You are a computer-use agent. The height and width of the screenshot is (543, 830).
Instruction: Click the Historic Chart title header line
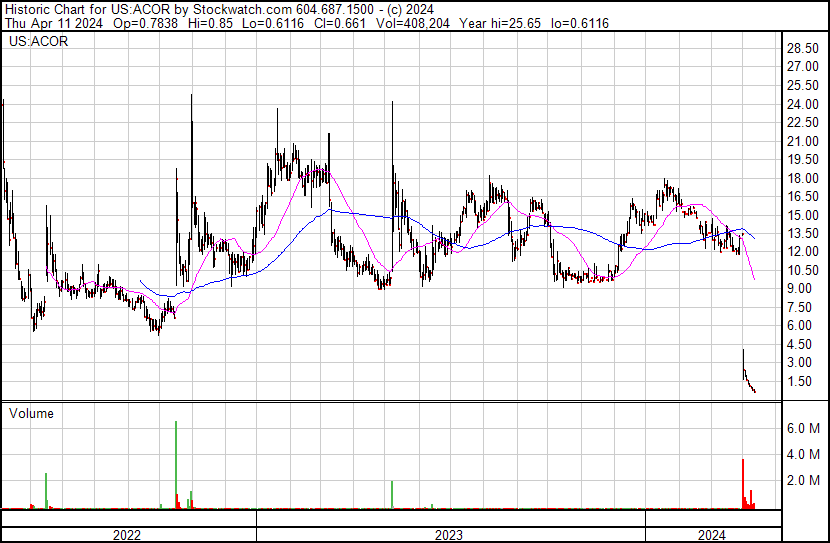(x=219, y=9)
